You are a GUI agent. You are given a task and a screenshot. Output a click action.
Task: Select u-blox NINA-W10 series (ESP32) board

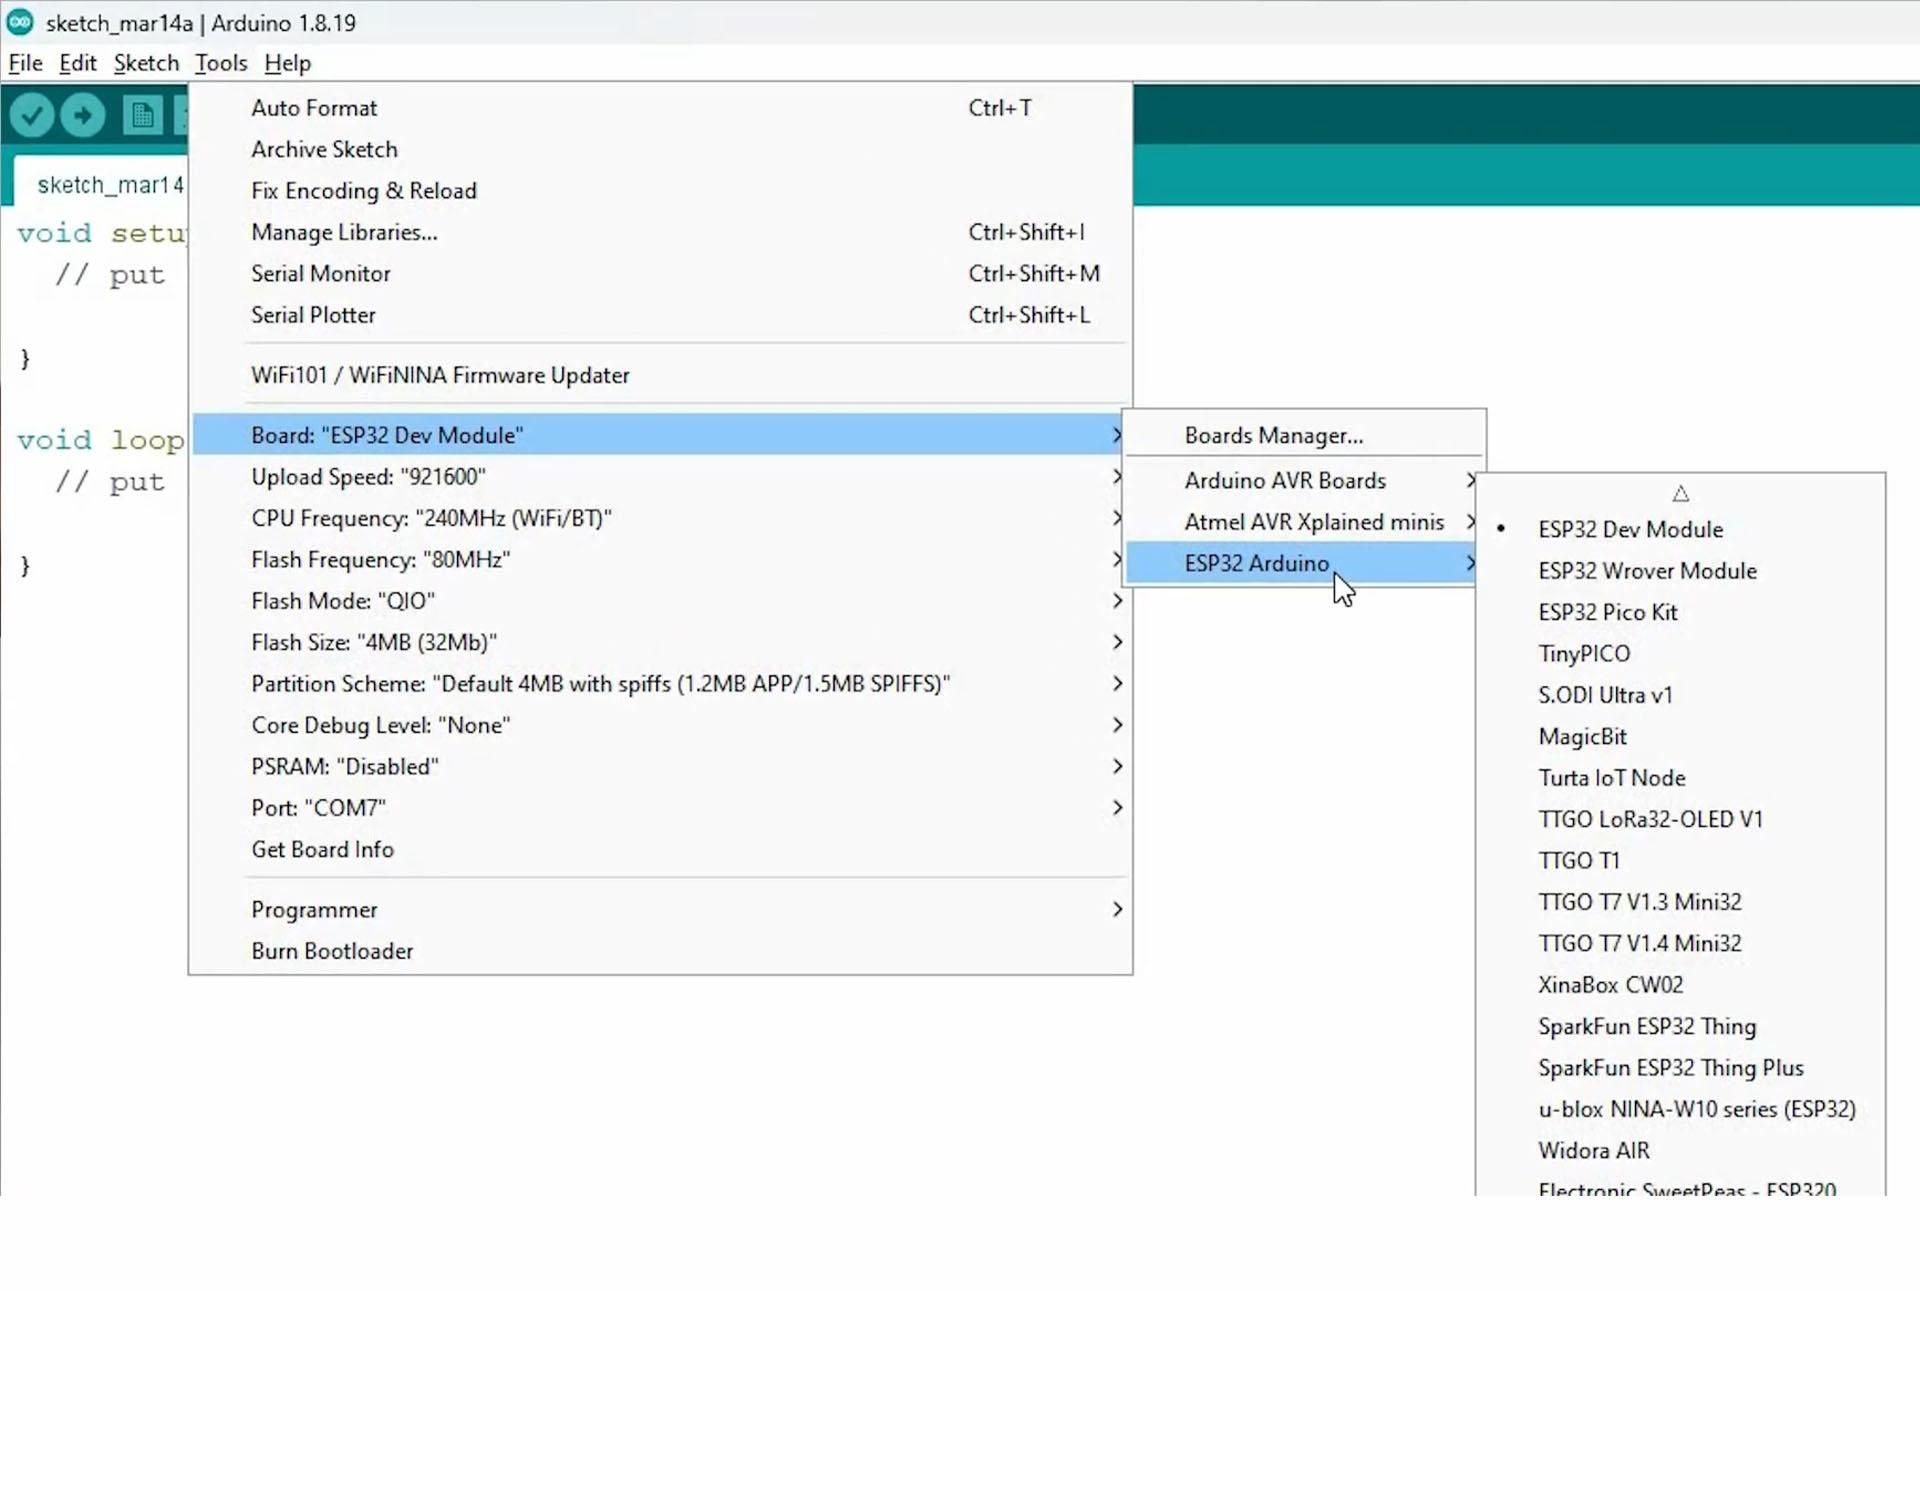pos(1681,1110)
